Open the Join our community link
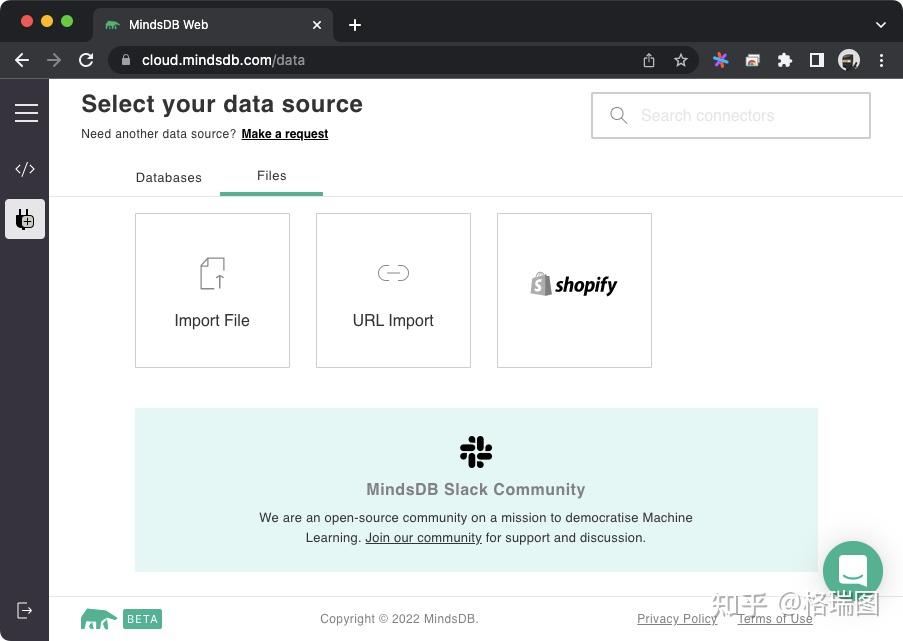Screen dimensions: 903x641 click(423, 538)
